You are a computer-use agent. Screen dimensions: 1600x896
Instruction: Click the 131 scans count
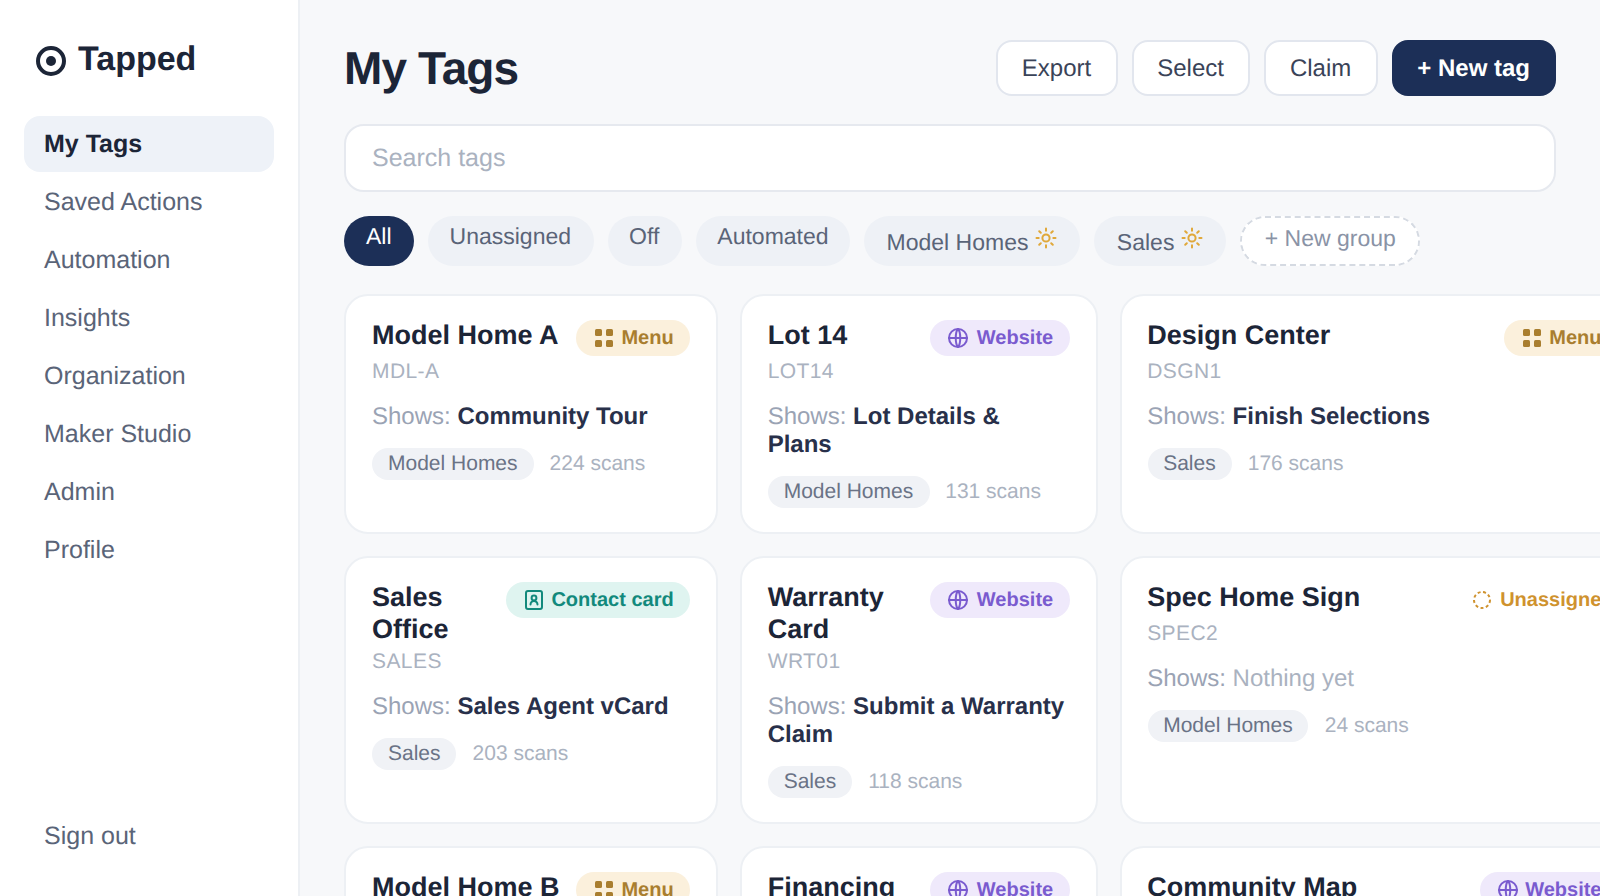pyautogui.click(x=993, y=491)
